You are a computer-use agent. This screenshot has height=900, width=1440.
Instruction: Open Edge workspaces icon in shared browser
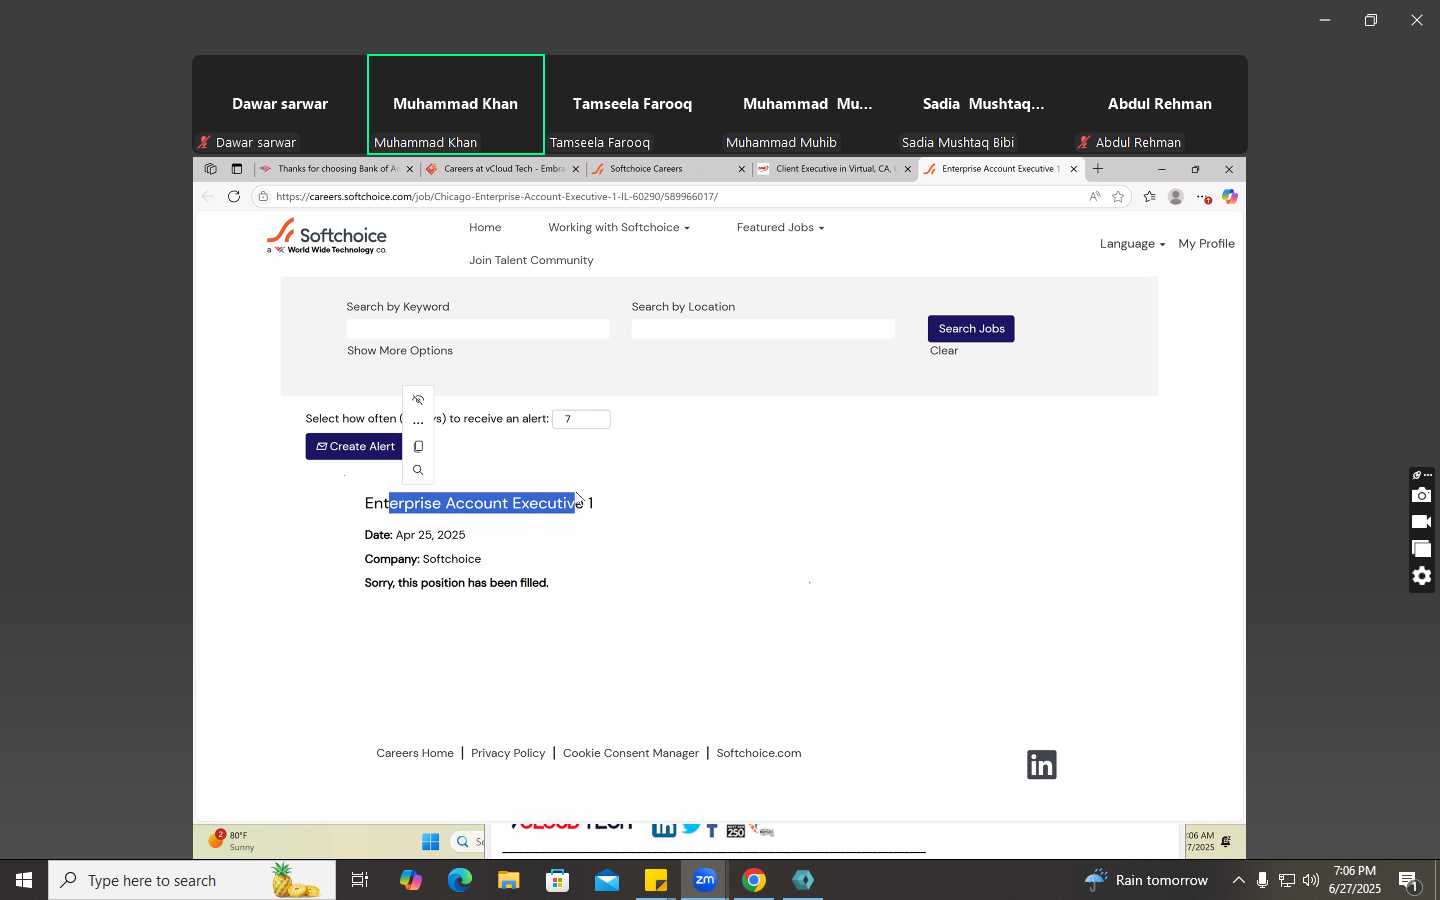click(x=210, y=169)
